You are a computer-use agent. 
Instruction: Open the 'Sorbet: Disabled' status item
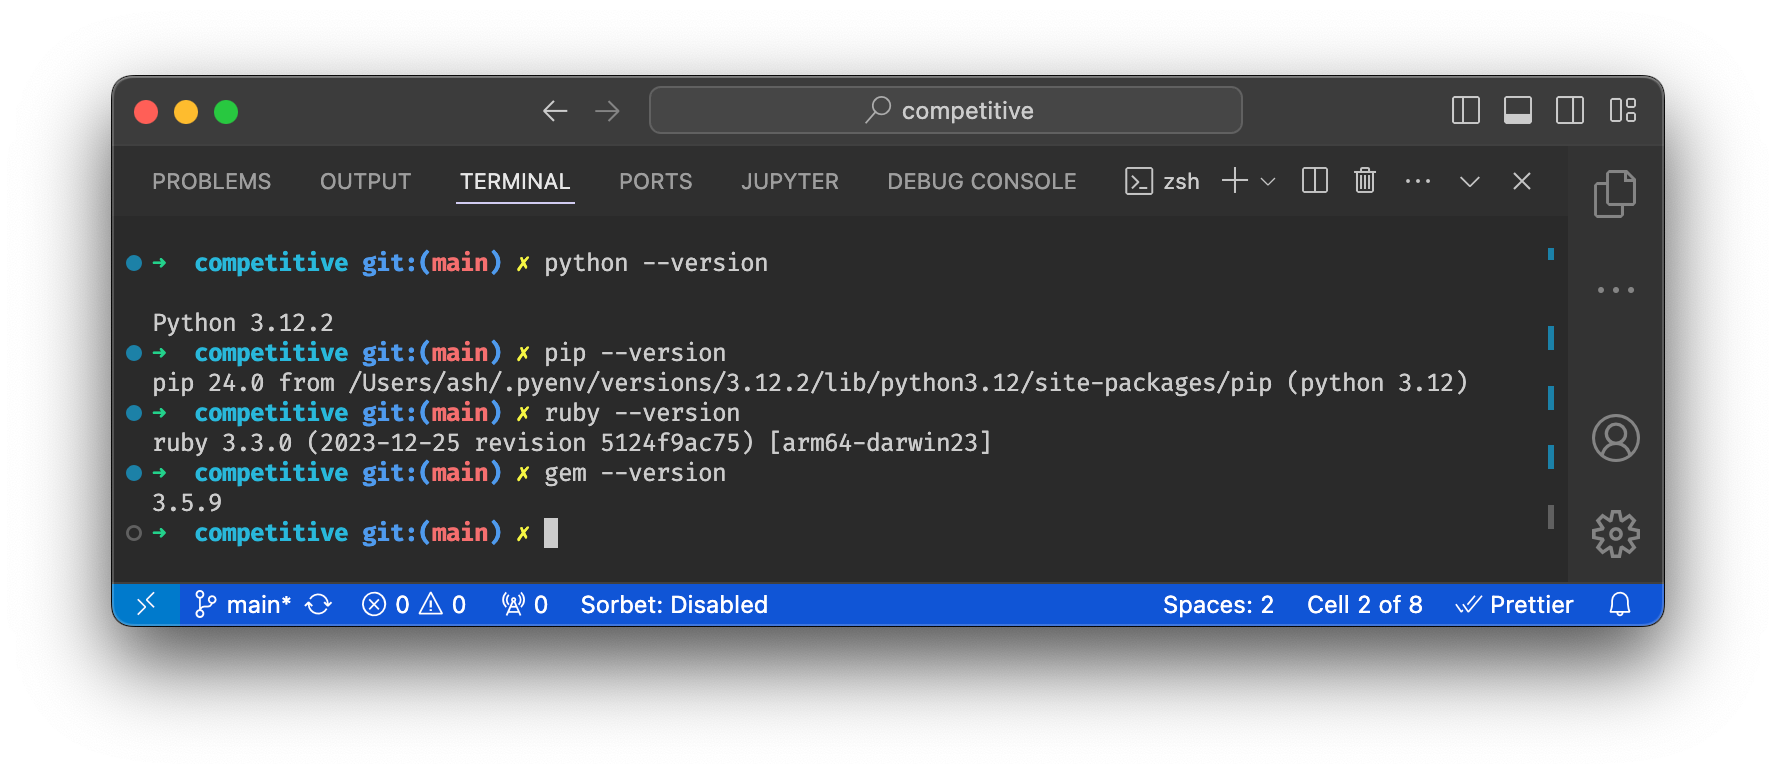point(674,604)
